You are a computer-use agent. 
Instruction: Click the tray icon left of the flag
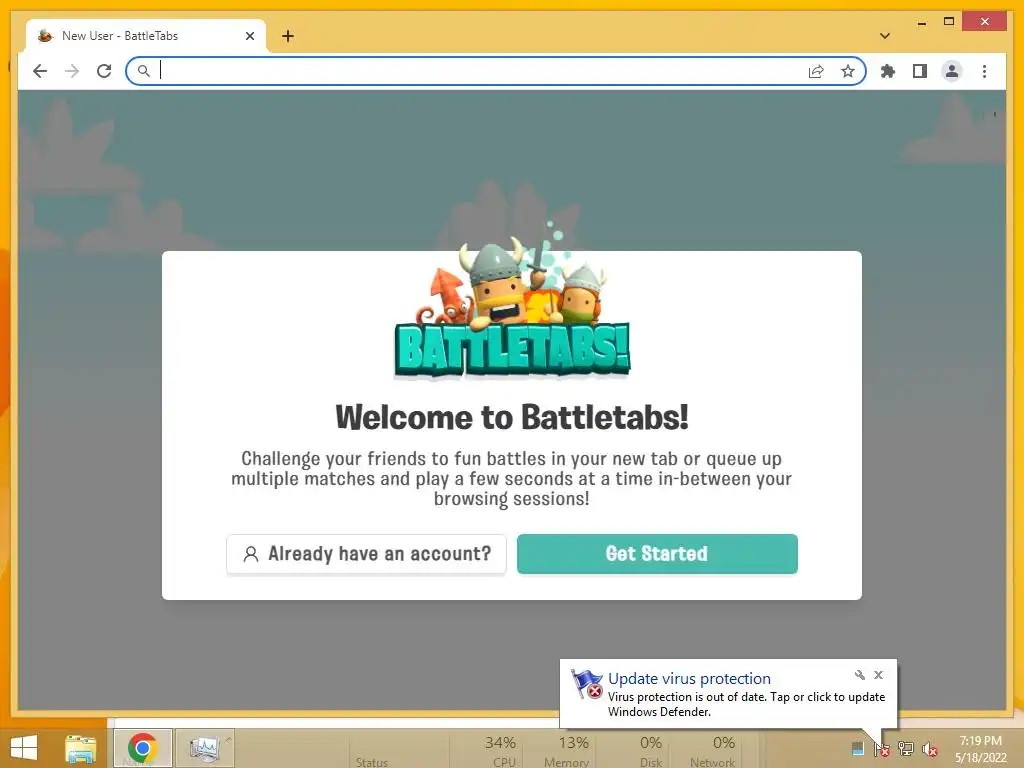(857, 748)
